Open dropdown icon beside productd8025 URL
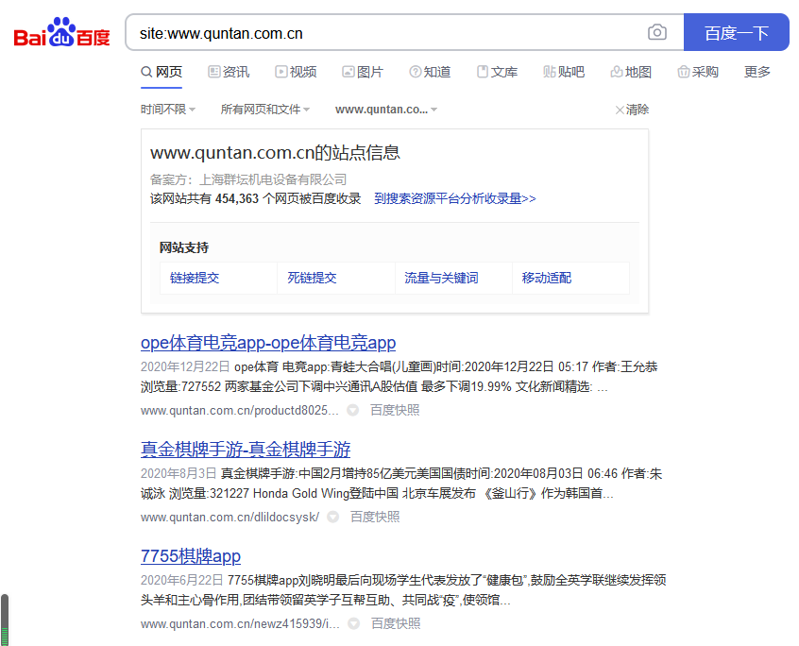Screen dimensions: 799x646 pyautogui.click(x=353, y=410)
